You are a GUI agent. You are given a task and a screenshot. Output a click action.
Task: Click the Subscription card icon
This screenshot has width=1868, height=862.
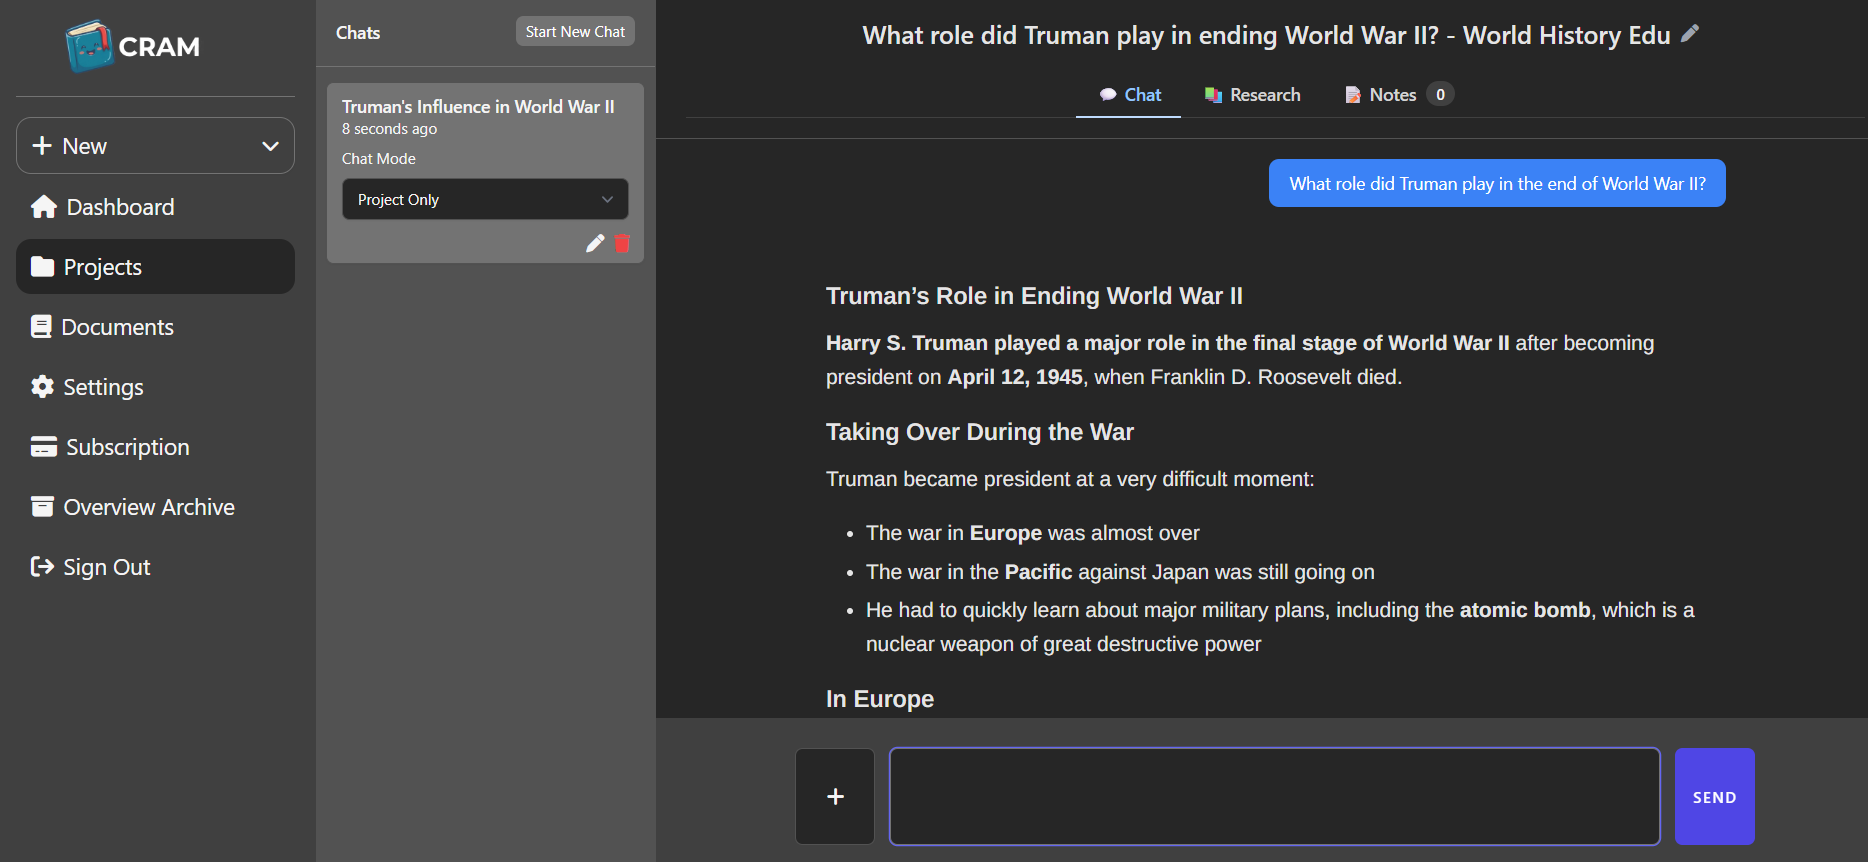tap(43, 447)
